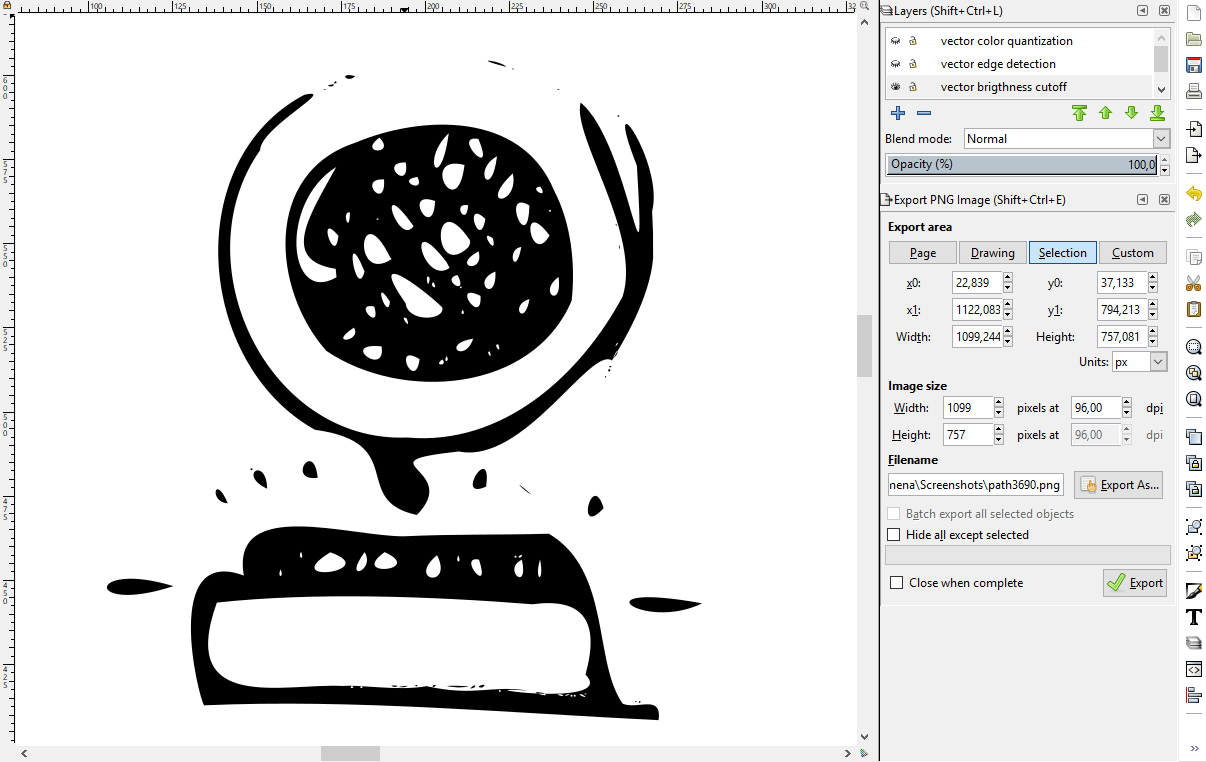Zoom to fit selection icon
1206x762 pixels.
[1193, 347]
